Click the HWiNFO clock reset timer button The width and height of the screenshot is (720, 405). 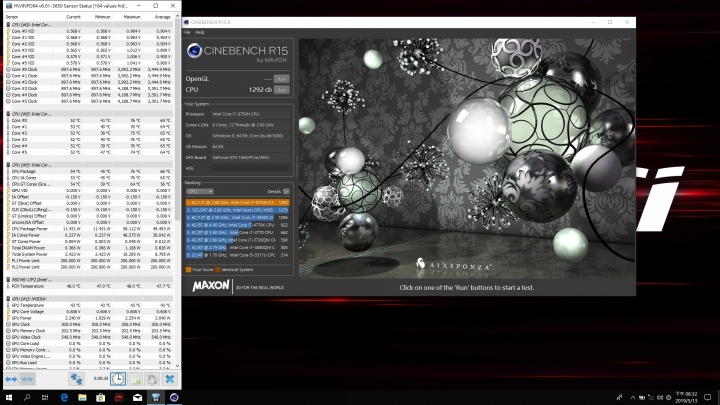click(x=118, y=379)
